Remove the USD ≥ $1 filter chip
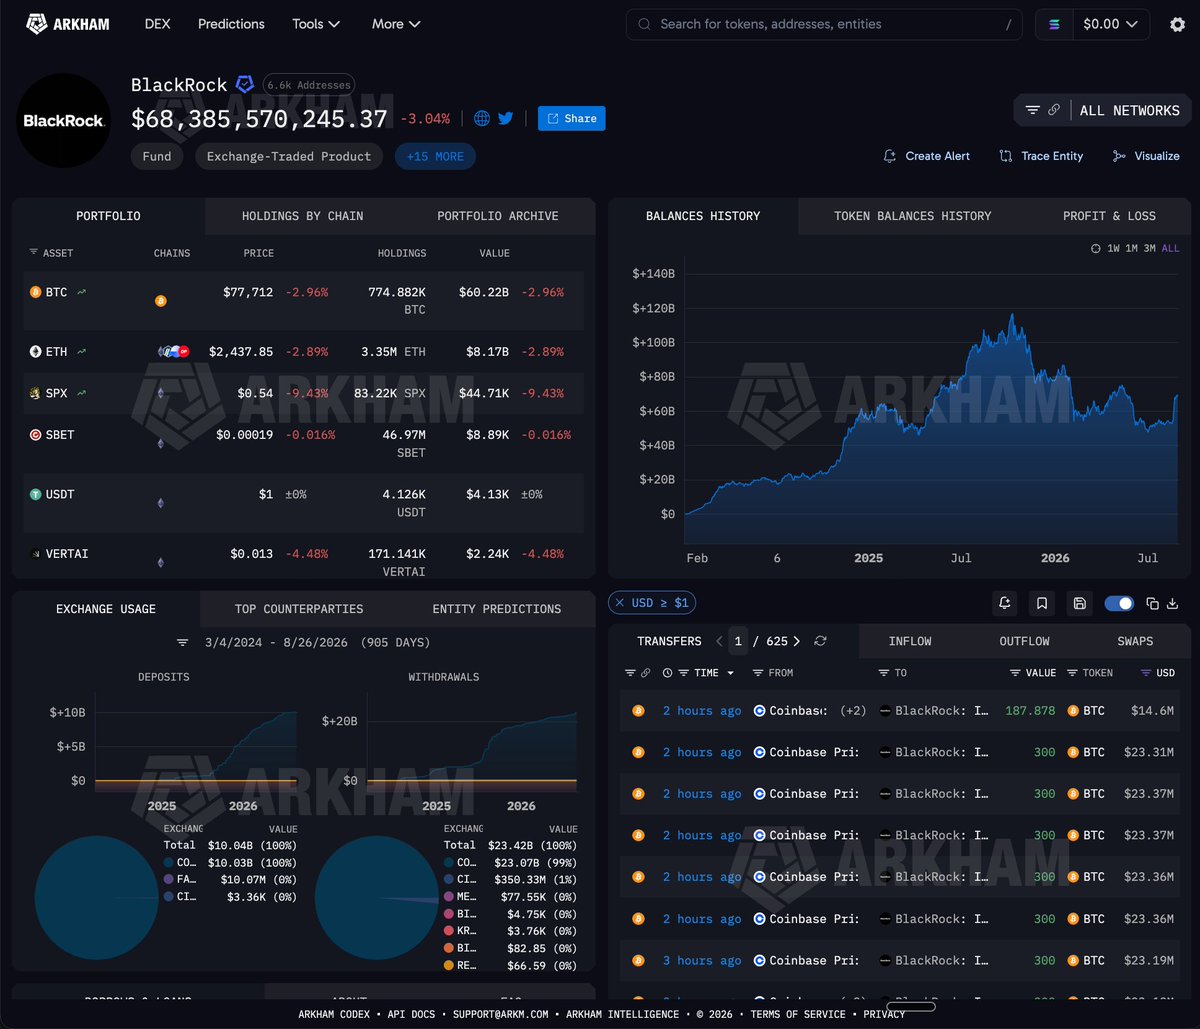The image size is (1200, 1029). click(x=619, y=602)
